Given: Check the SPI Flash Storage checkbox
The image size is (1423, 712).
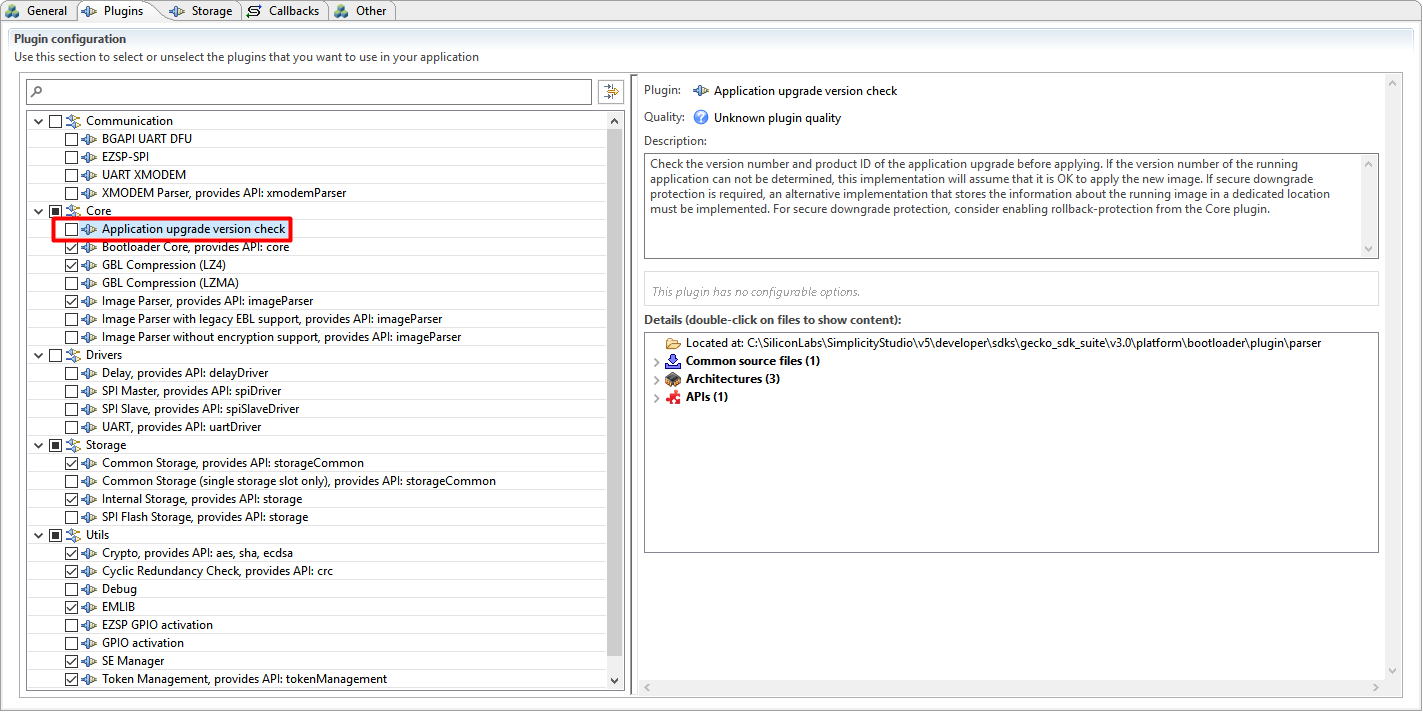Looking at the screenshot, I should pos(71,517).
